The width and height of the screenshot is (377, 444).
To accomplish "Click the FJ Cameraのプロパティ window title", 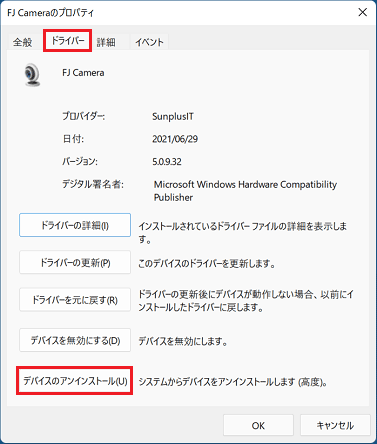I will [50, 13].
